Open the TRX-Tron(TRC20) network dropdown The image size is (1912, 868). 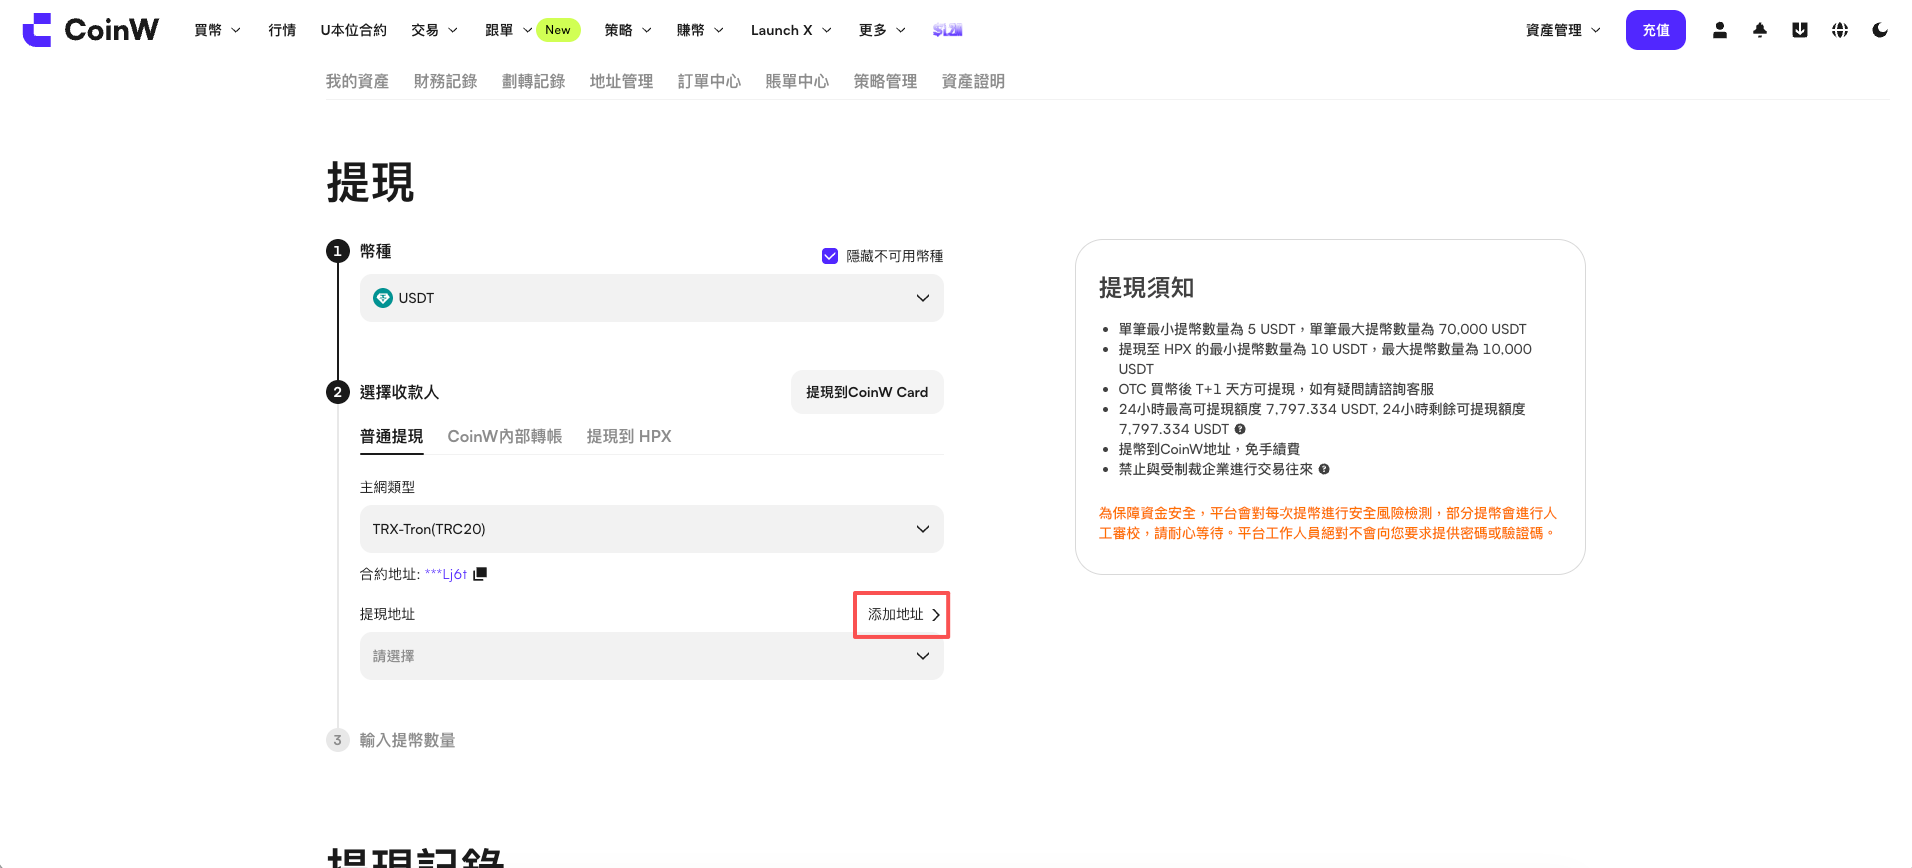pyautogui.click(x=651, y=529)
